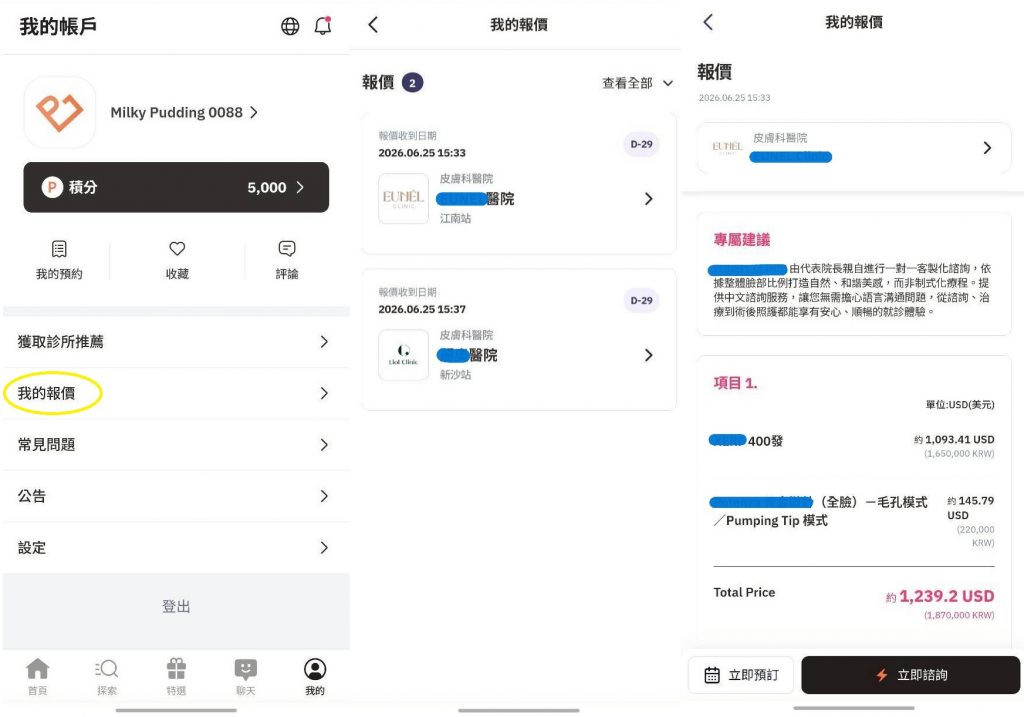This screenshot has height=717, width=1024.
Task: Click chevron beside 設定
Action: (324, 548)
